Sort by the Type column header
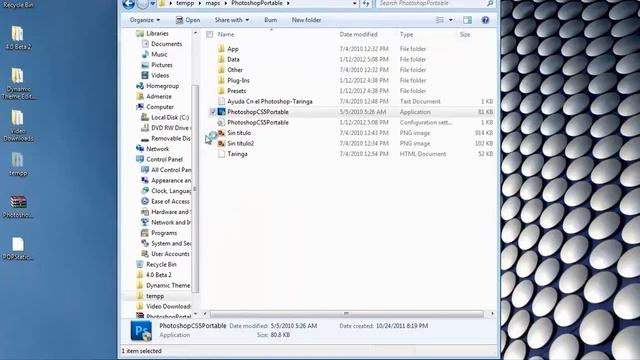 pos(406,35)
